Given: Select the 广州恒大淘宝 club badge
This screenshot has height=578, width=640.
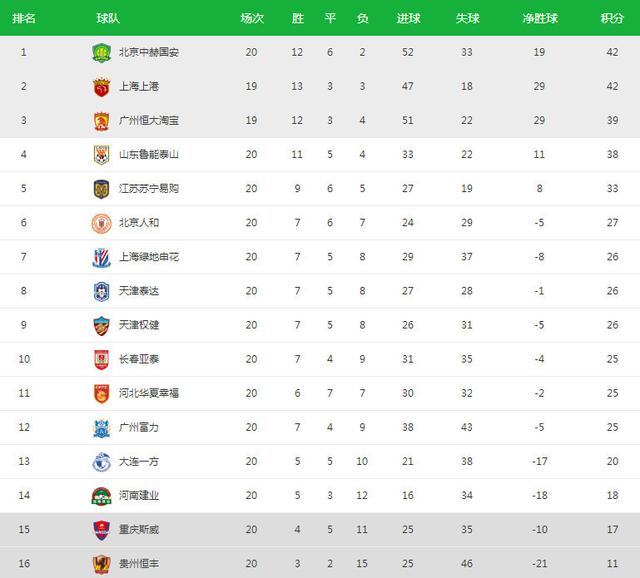Looking at the screenshot, I should [101, 121].
